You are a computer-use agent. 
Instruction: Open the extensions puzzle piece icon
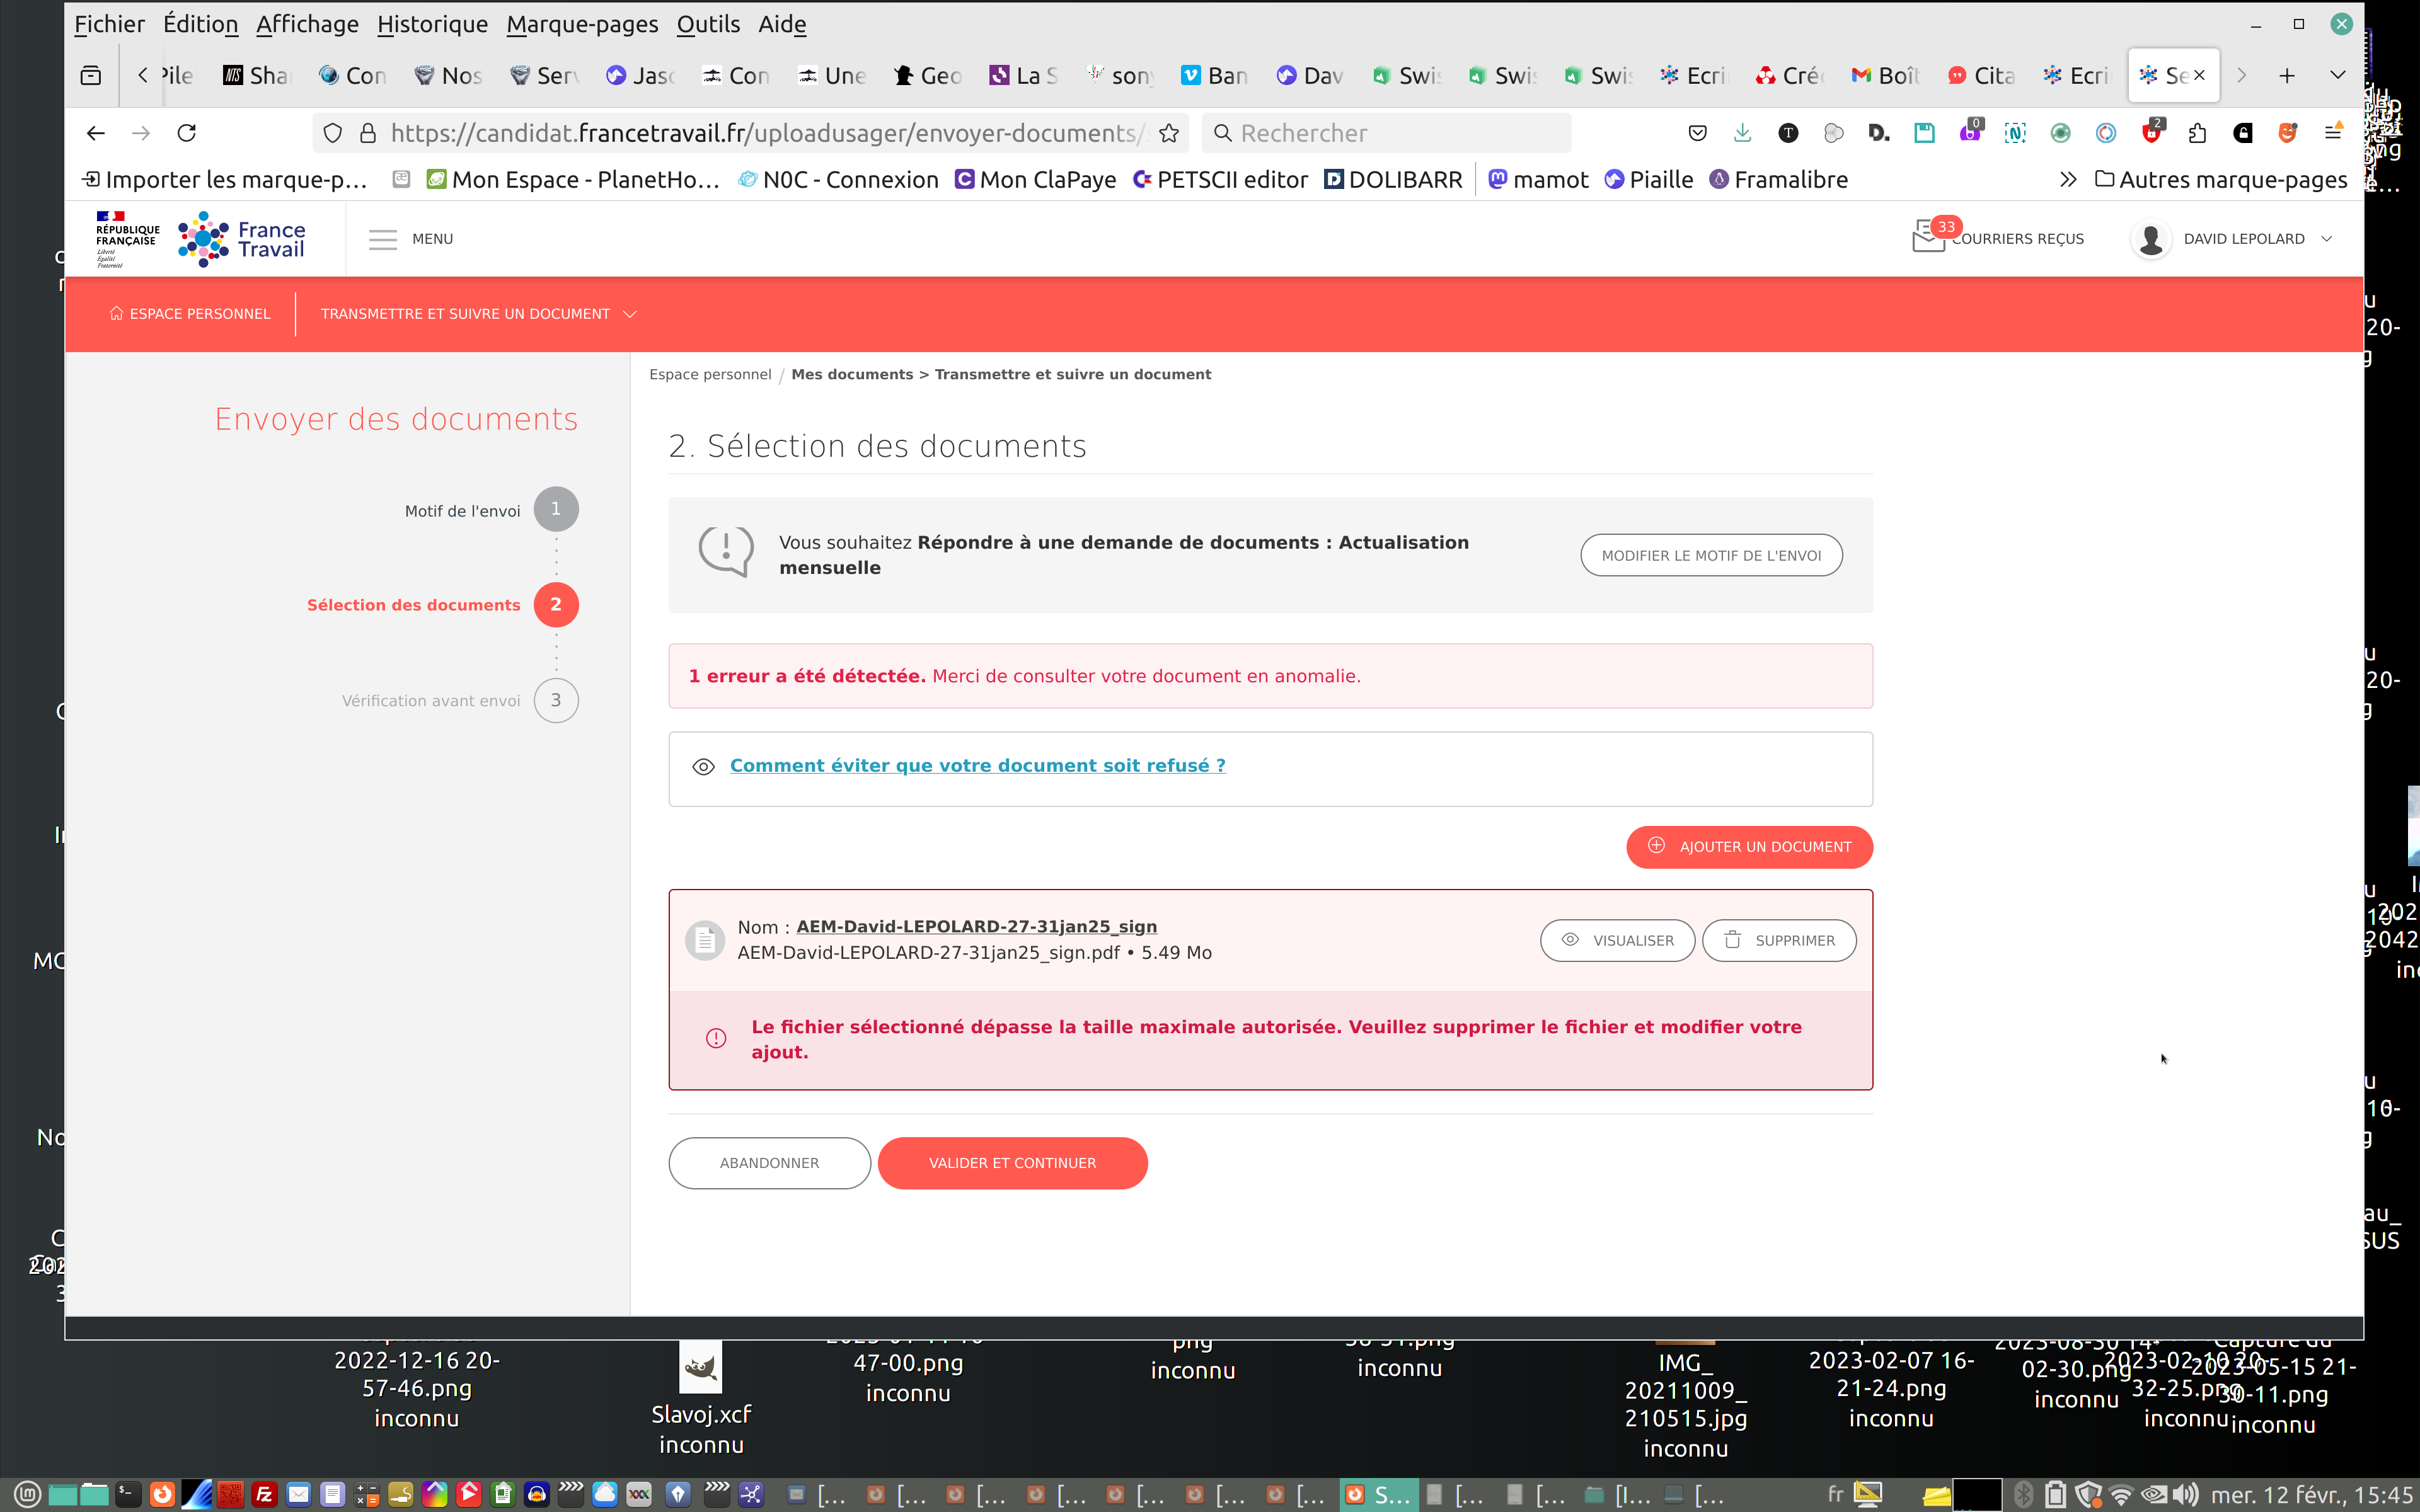click(x=2197, y=133)
